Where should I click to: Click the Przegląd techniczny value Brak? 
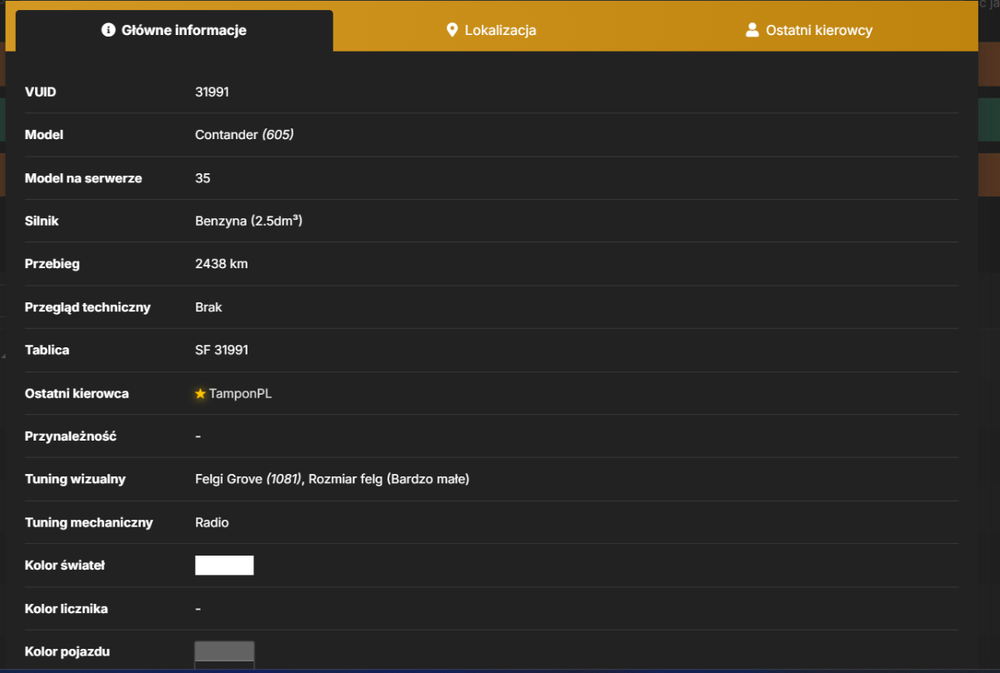tap(209, 307)
